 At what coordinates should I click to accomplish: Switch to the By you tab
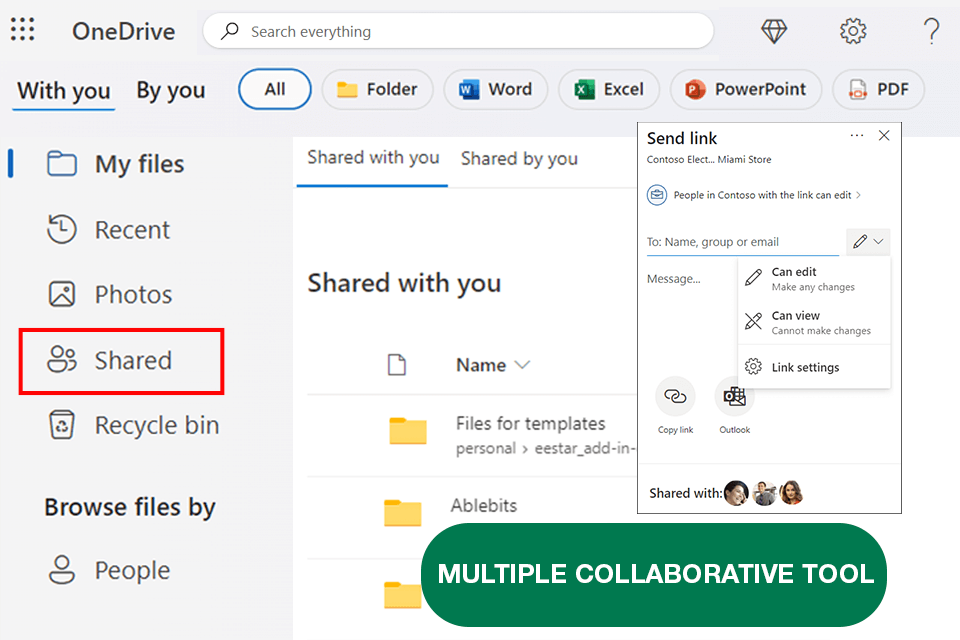coord(171,91)
